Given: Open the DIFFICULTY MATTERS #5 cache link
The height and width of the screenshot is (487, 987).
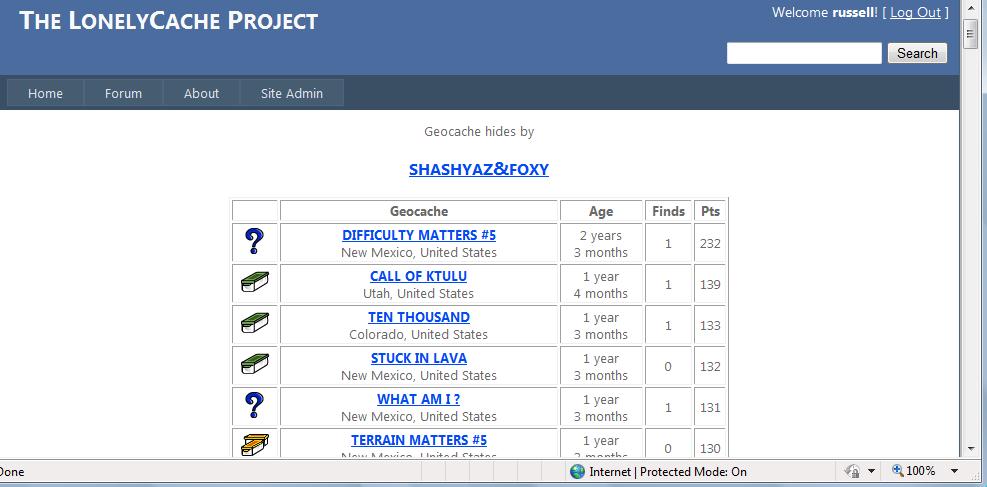Looking at the screenshot, I should tap(419, 235).
